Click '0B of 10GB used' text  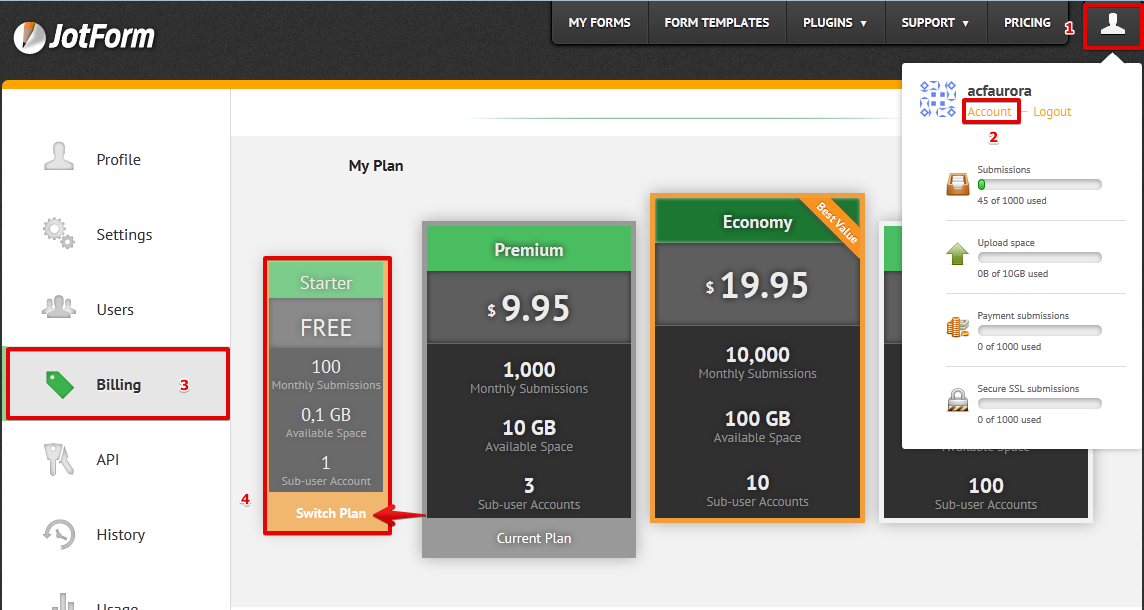(1013, 274)
